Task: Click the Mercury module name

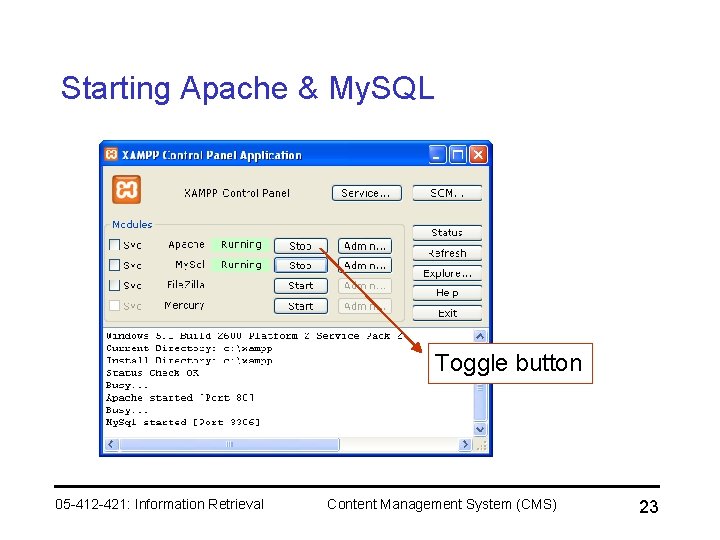Action: pyautogui.click(x=184, y=305)
